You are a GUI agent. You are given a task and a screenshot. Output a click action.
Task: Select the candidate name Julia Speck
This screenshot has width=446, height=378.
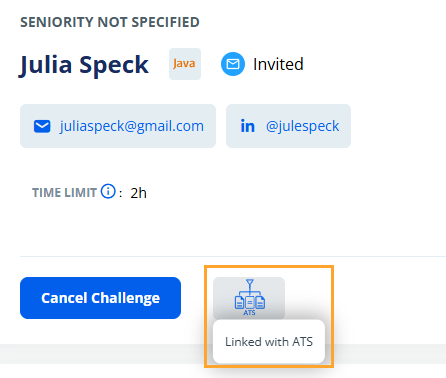click(x=84, y=65)
